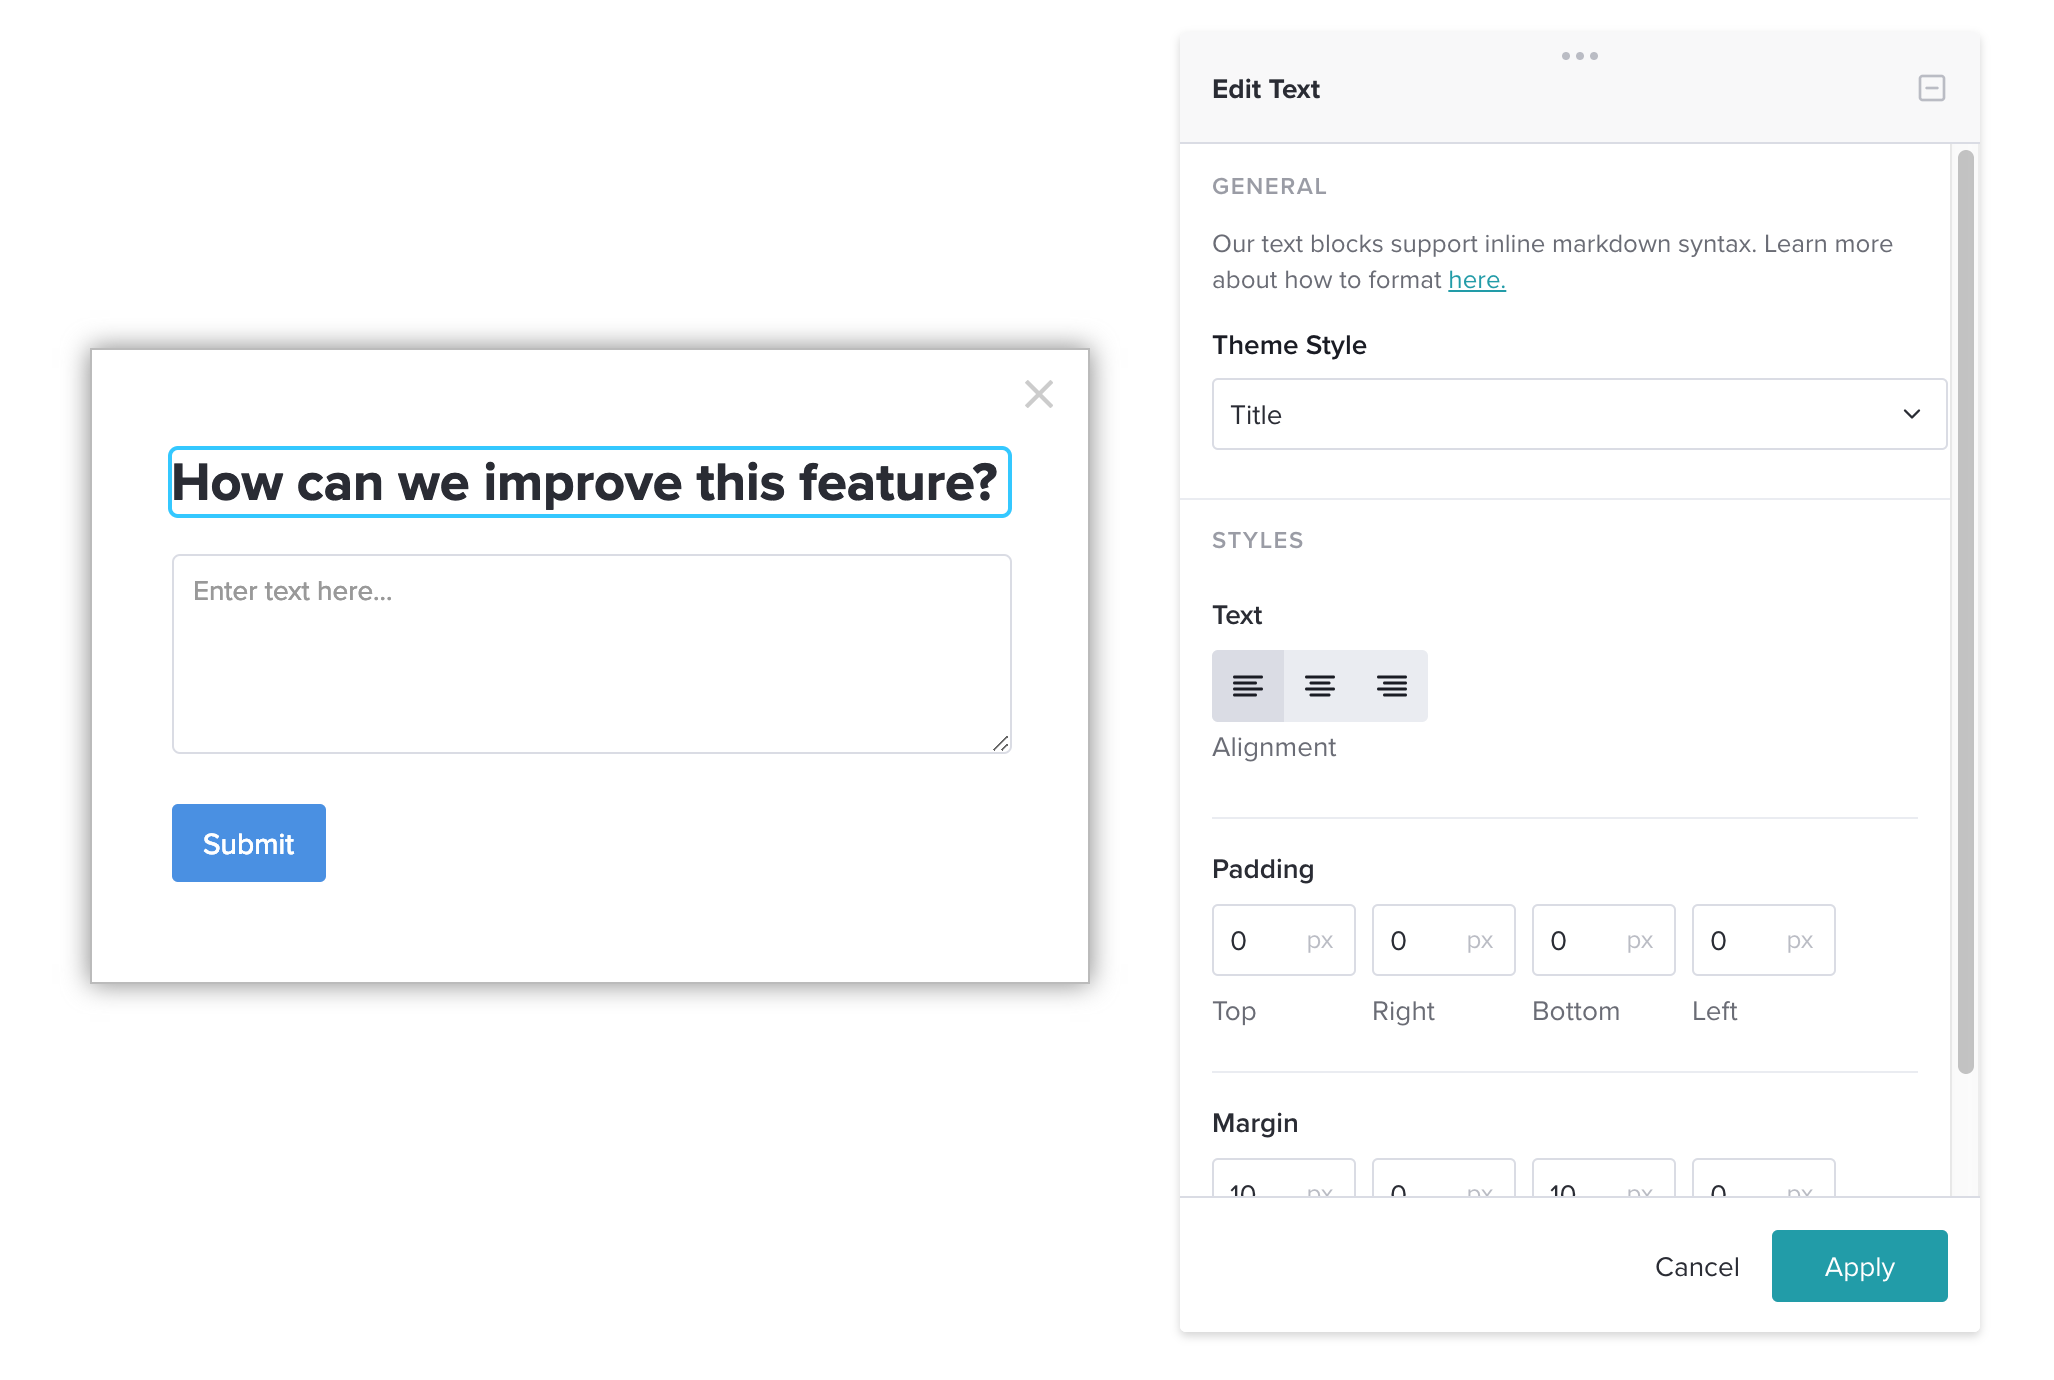Apply the text changes

tap(1858, 1265)
